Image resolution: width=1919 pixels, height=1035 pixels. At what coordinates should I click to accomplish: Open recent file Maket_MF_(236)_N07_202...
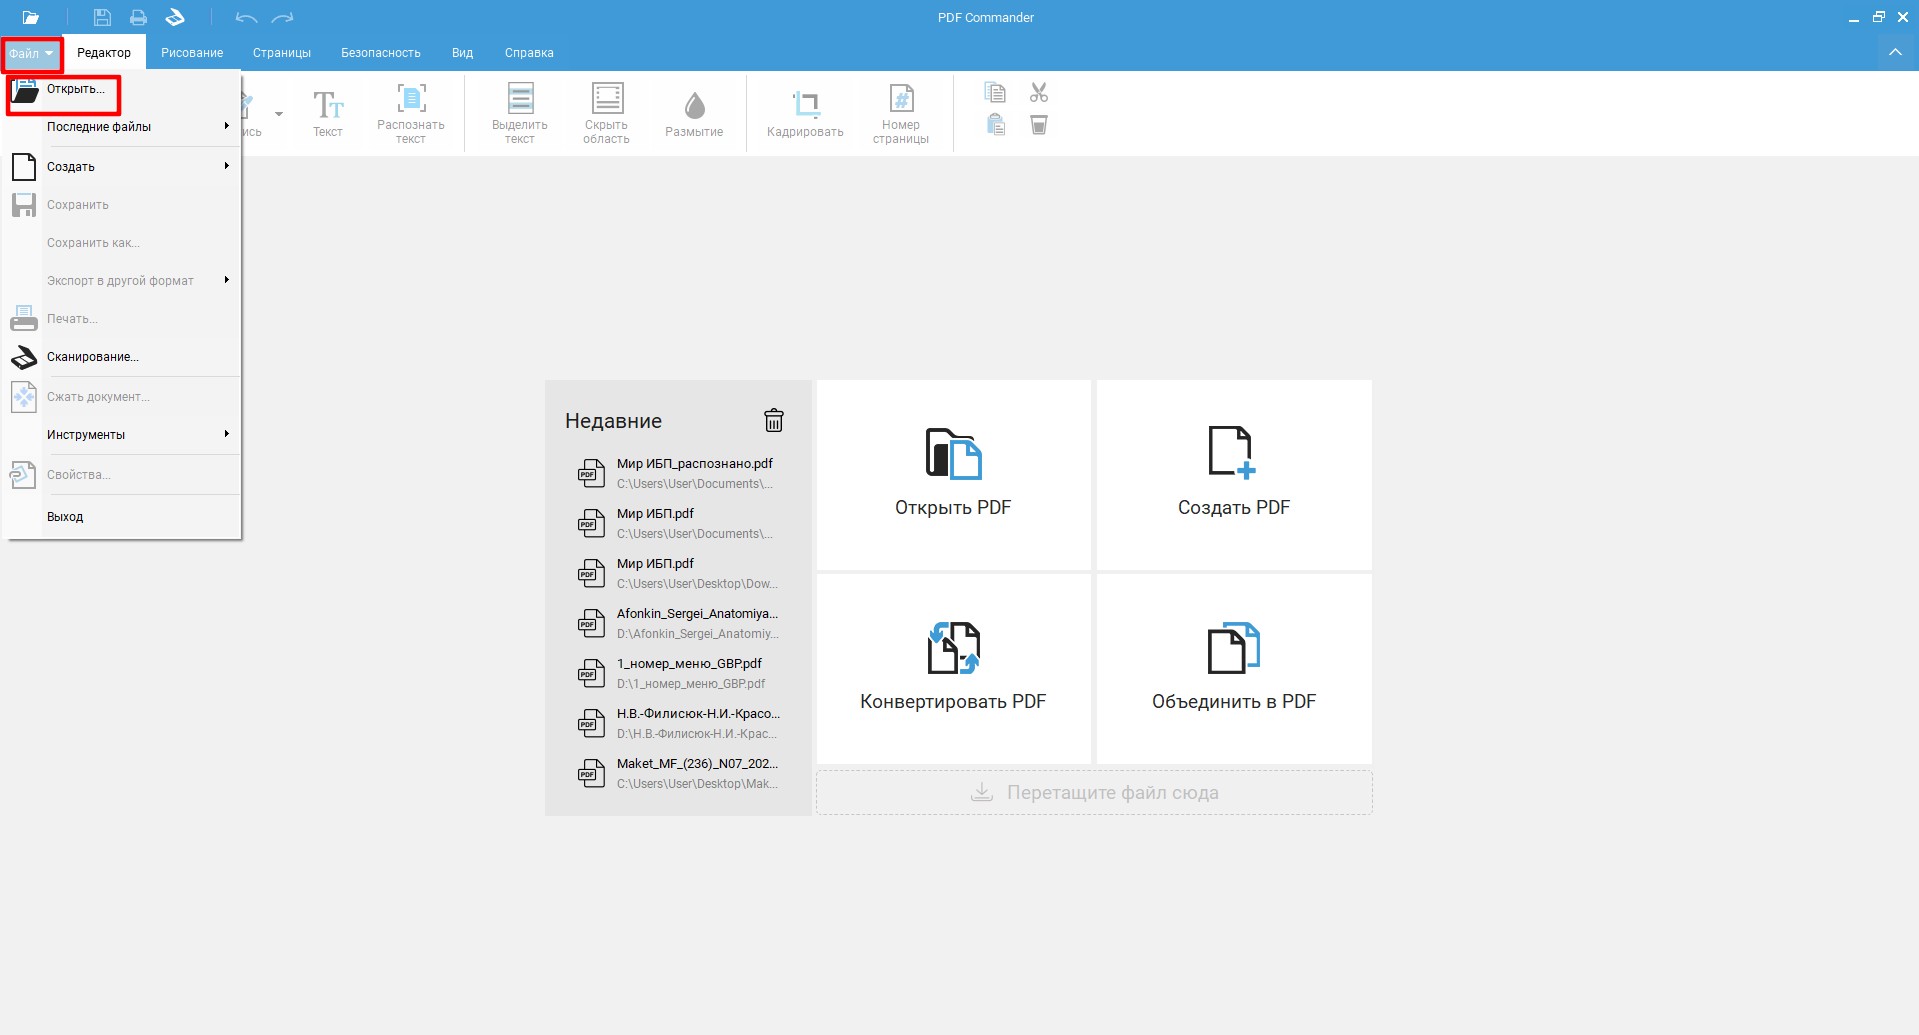679,773
